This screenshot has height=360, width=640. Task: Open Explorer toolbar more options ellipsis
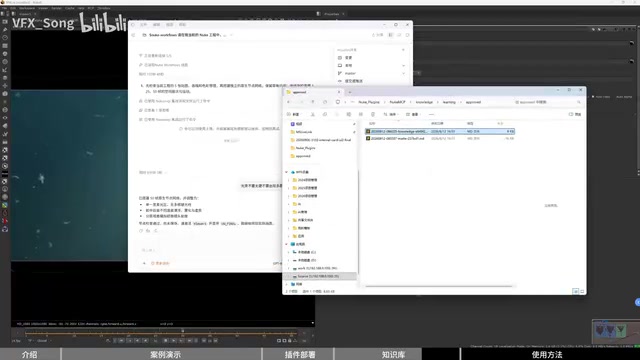[x=431, y=114]
